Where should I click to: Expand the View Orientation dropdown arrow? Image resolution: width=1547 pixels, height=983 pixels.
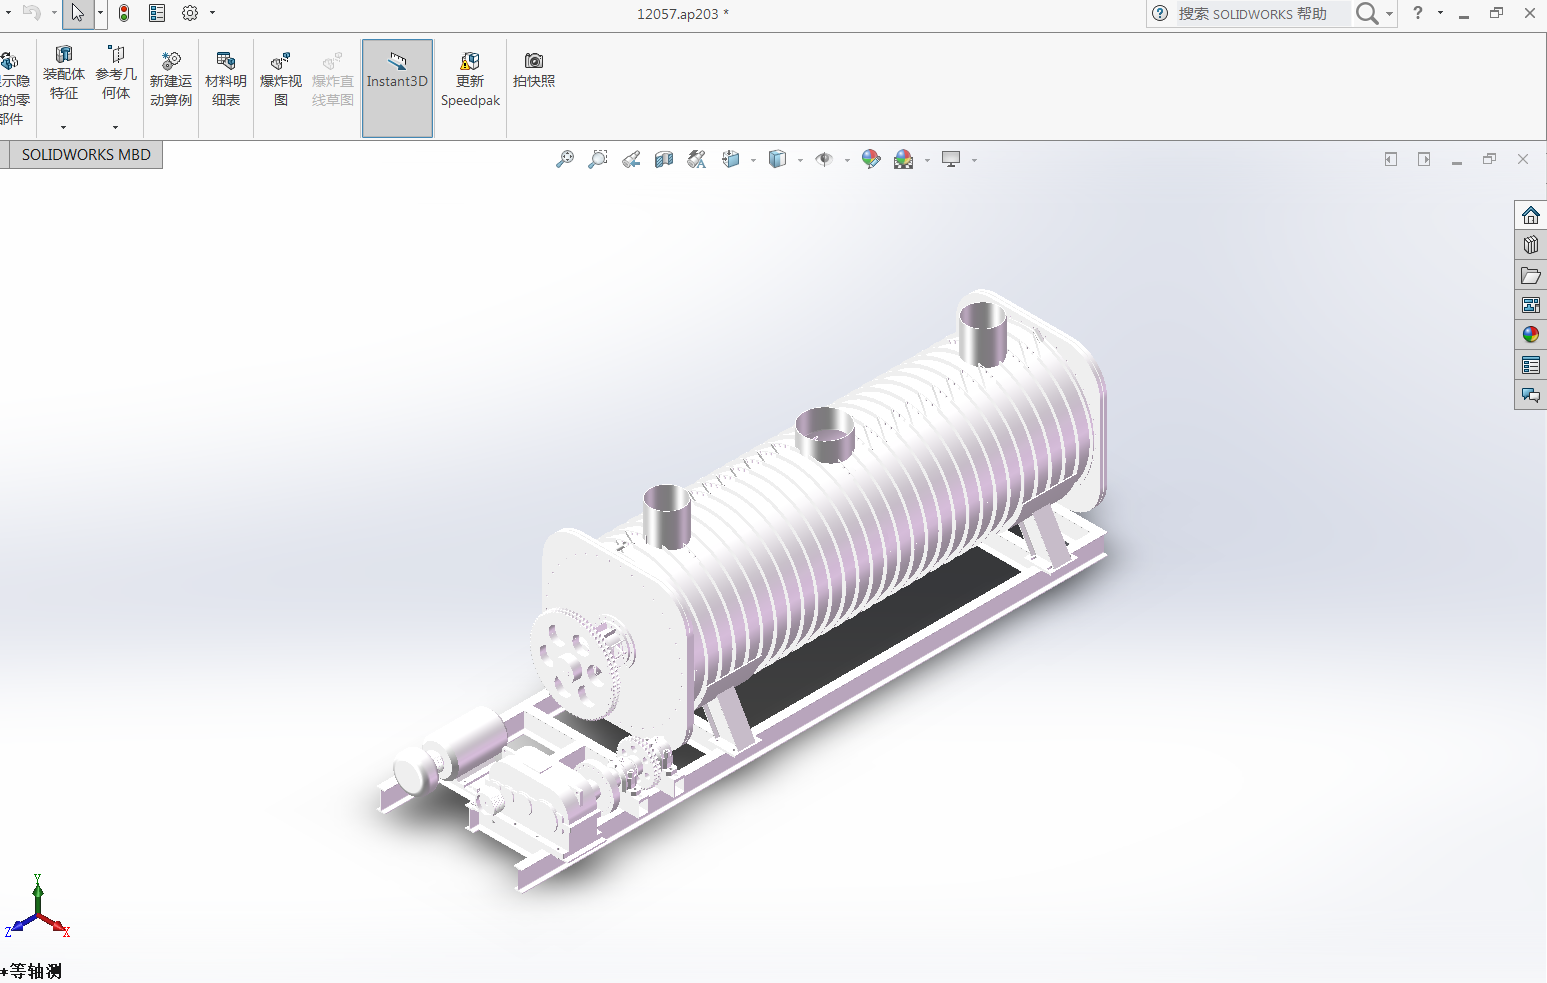tap(753, 160)
